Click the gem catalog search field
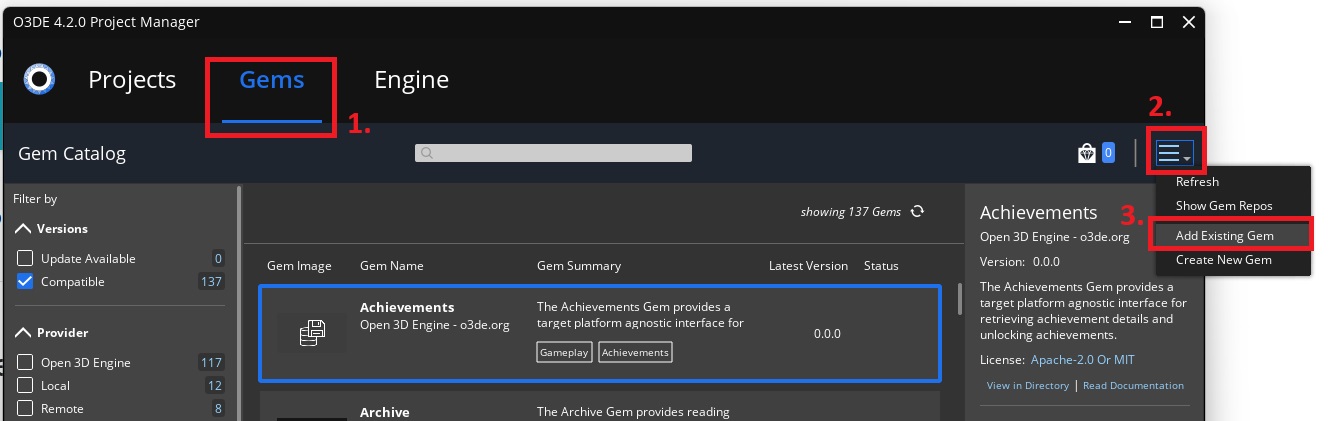 tap(553, 153)
